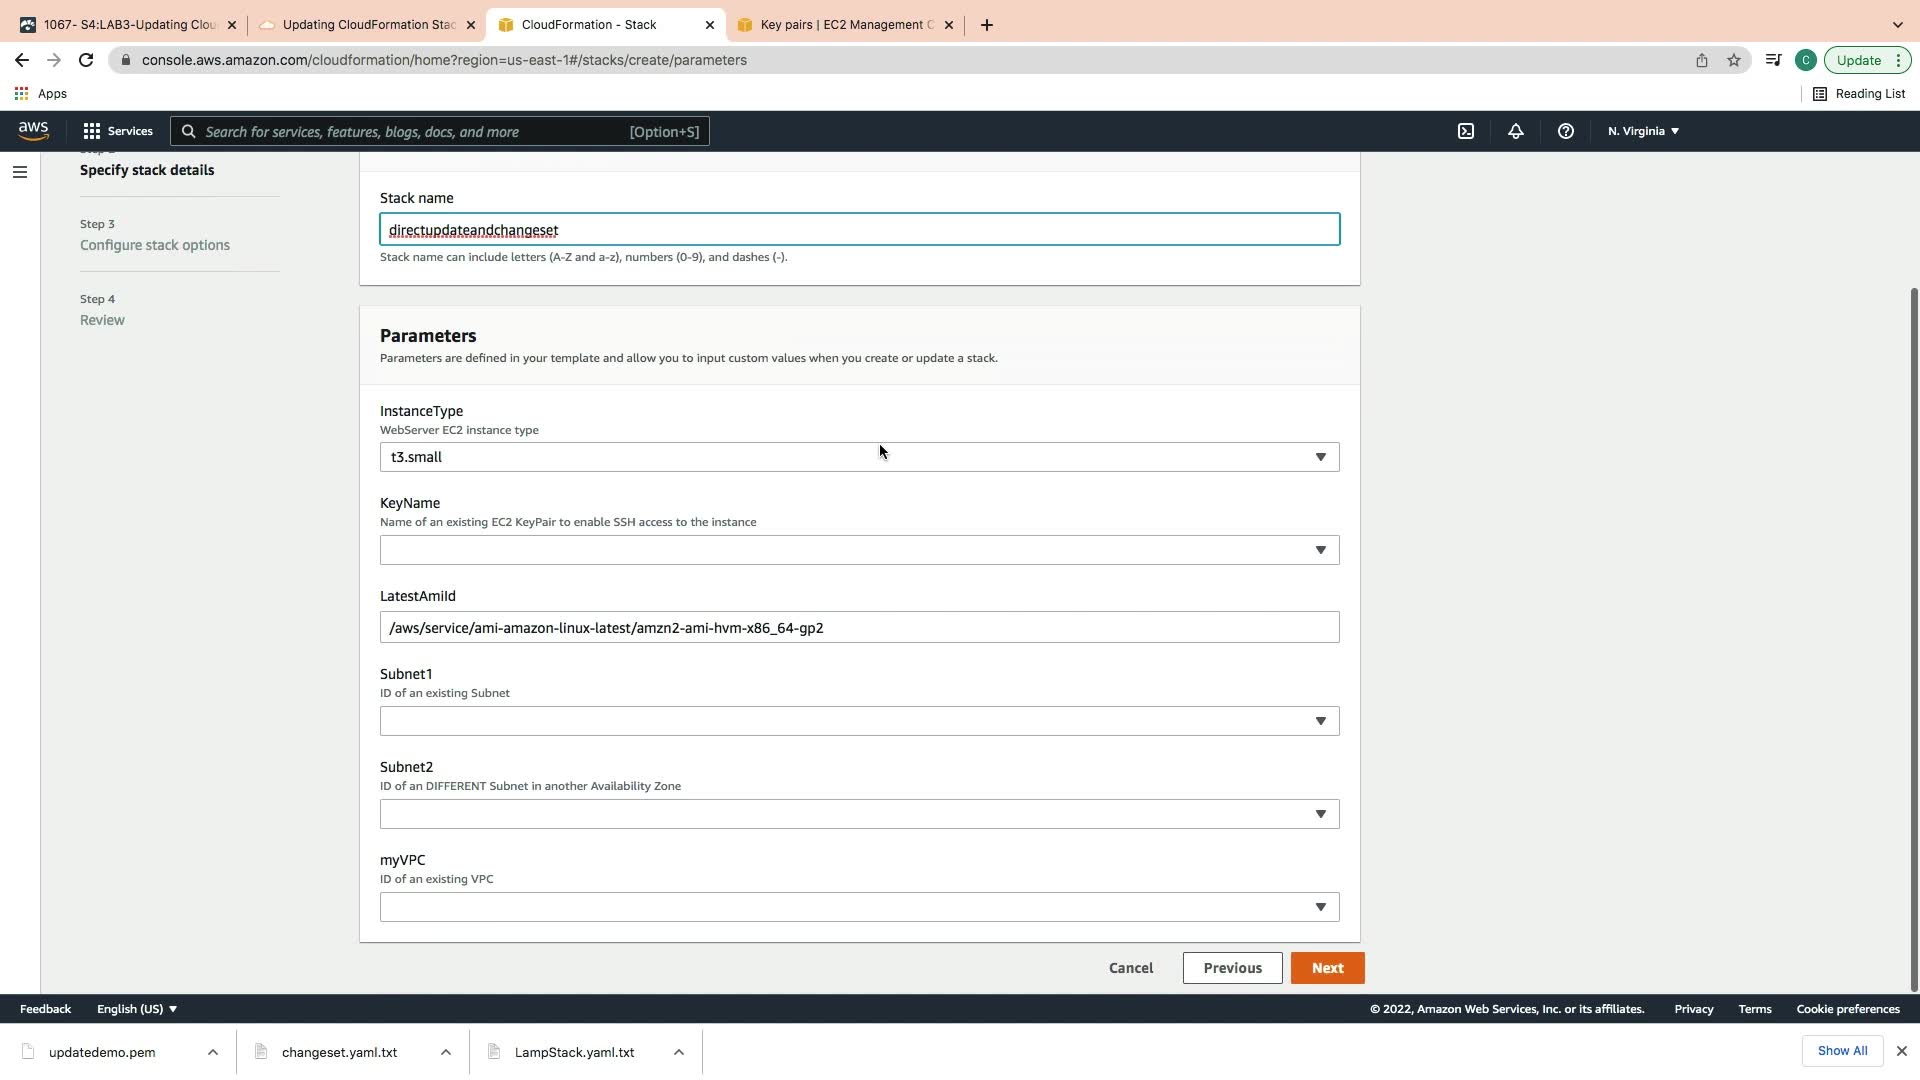
Task: Open the KeyName dropdown
Action: 859,550
